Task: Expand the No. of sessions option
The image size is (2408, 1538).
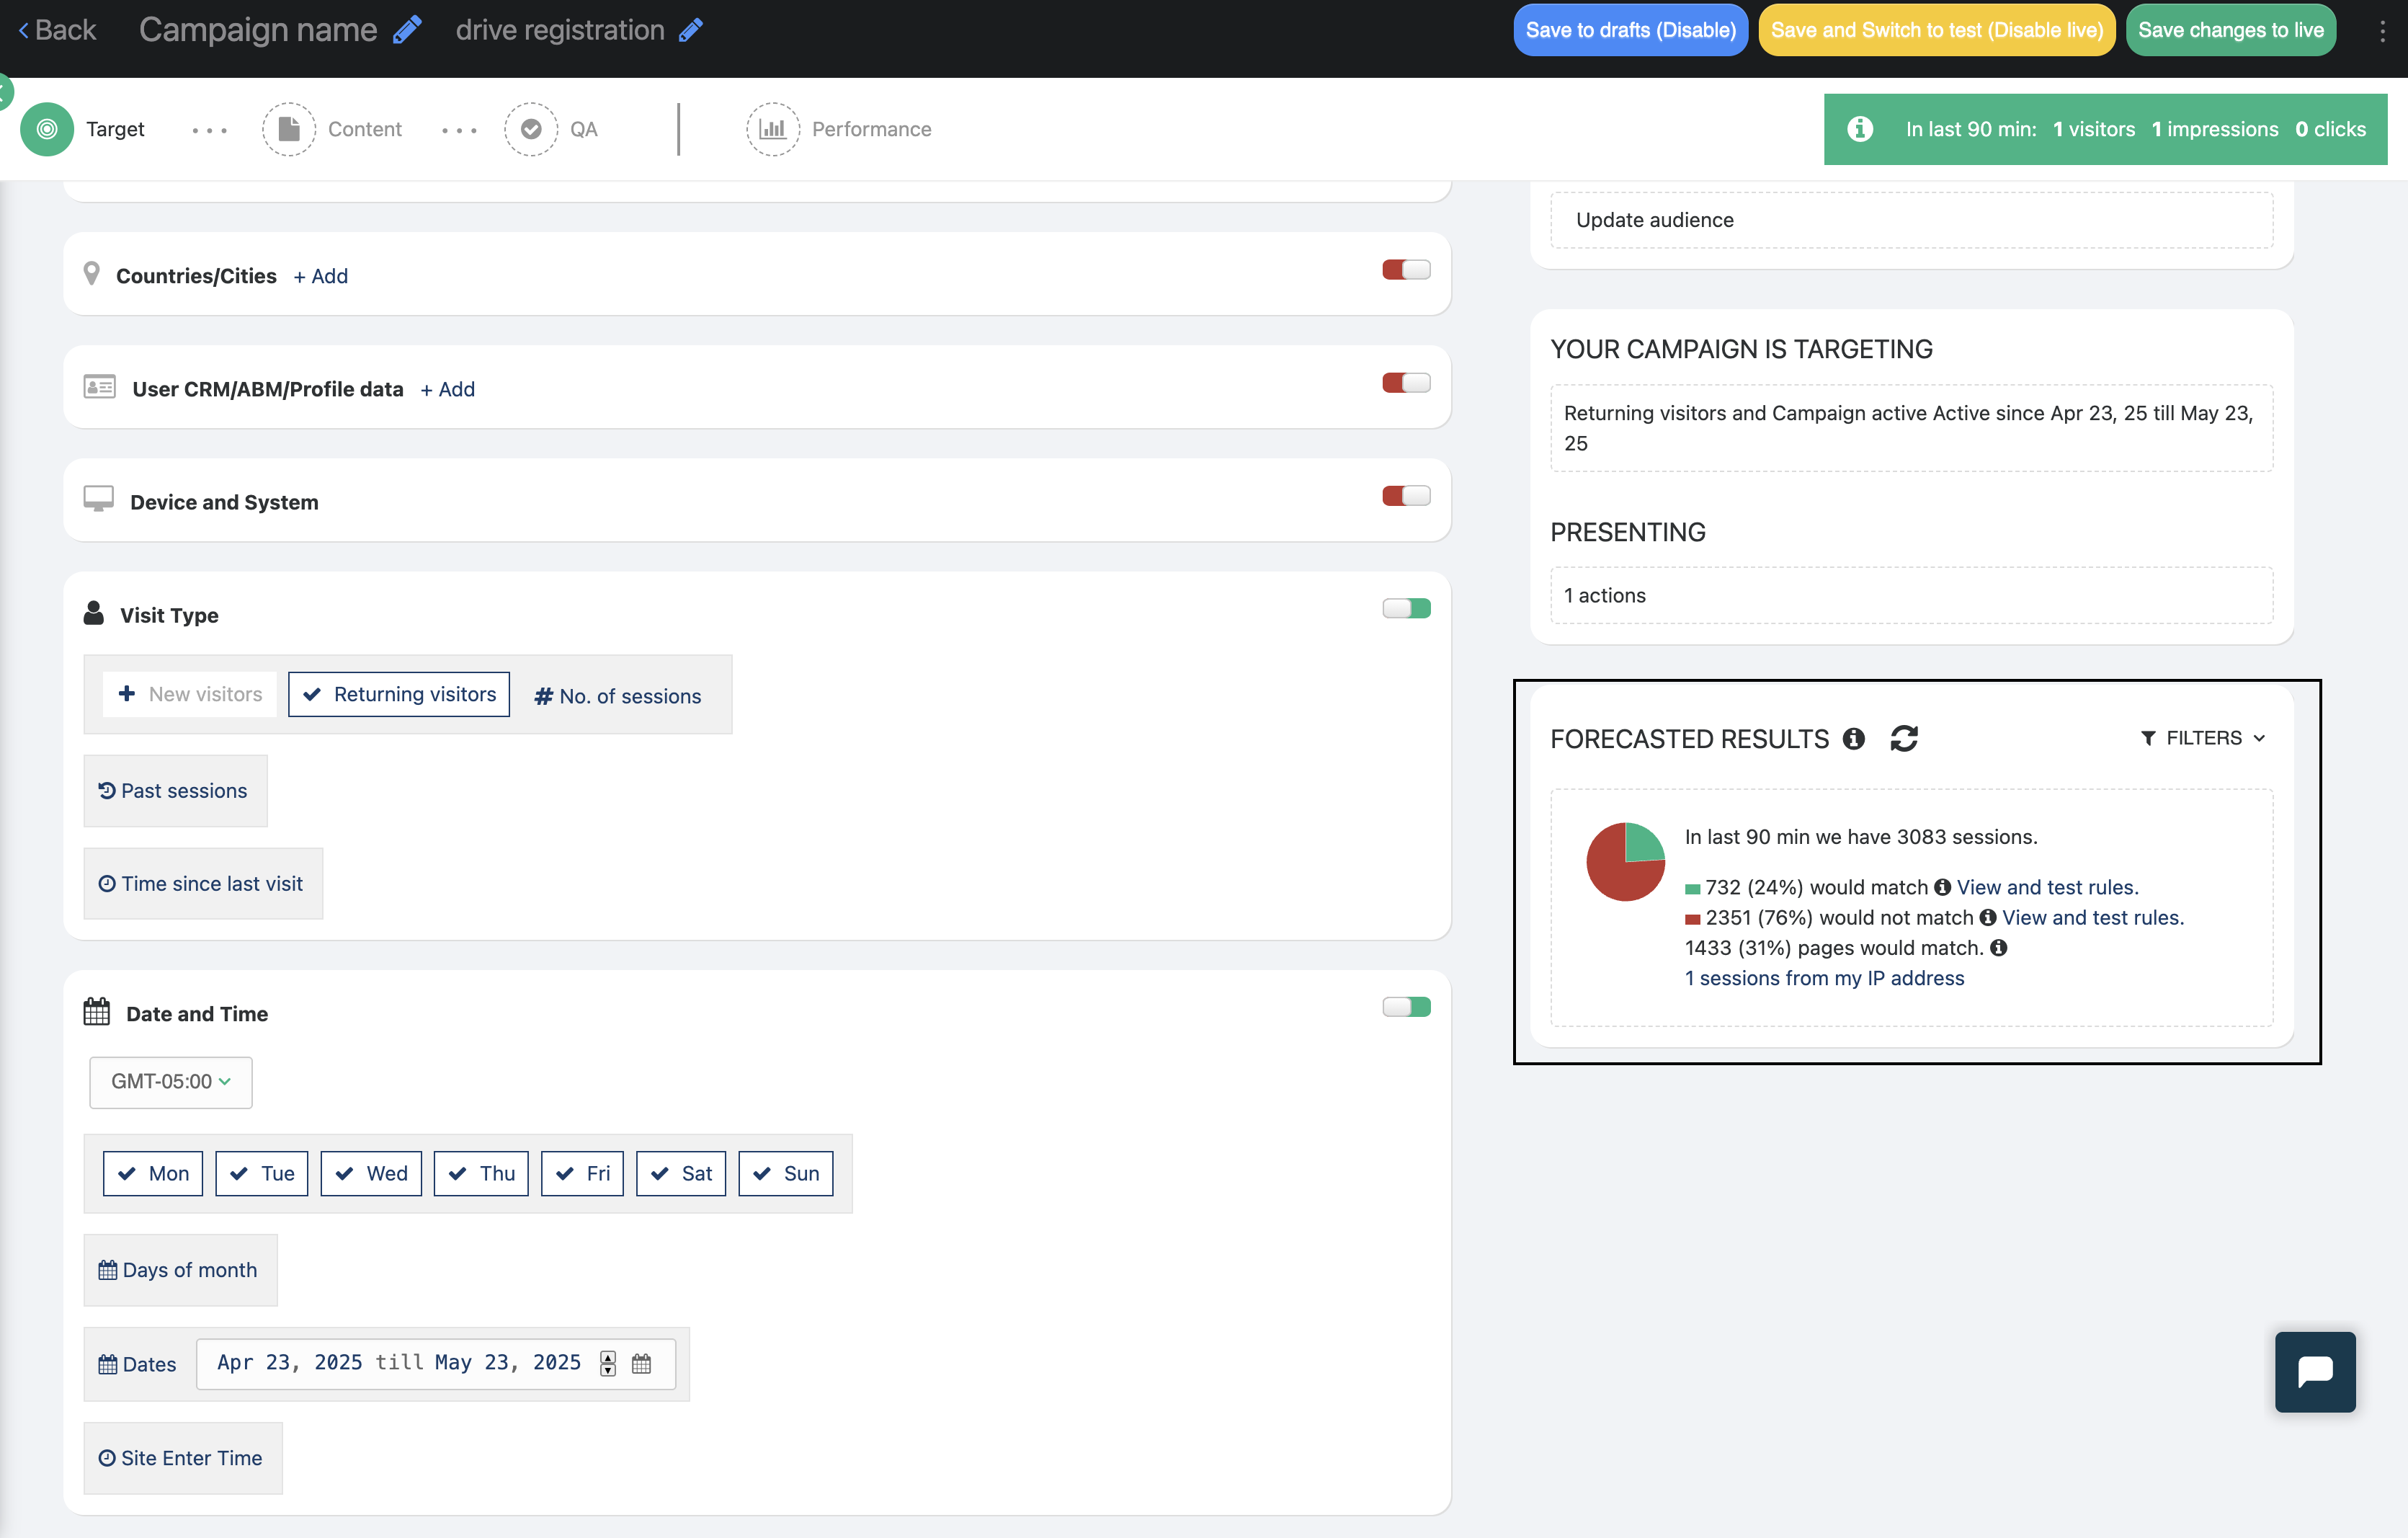Action: tap(619, 696)
